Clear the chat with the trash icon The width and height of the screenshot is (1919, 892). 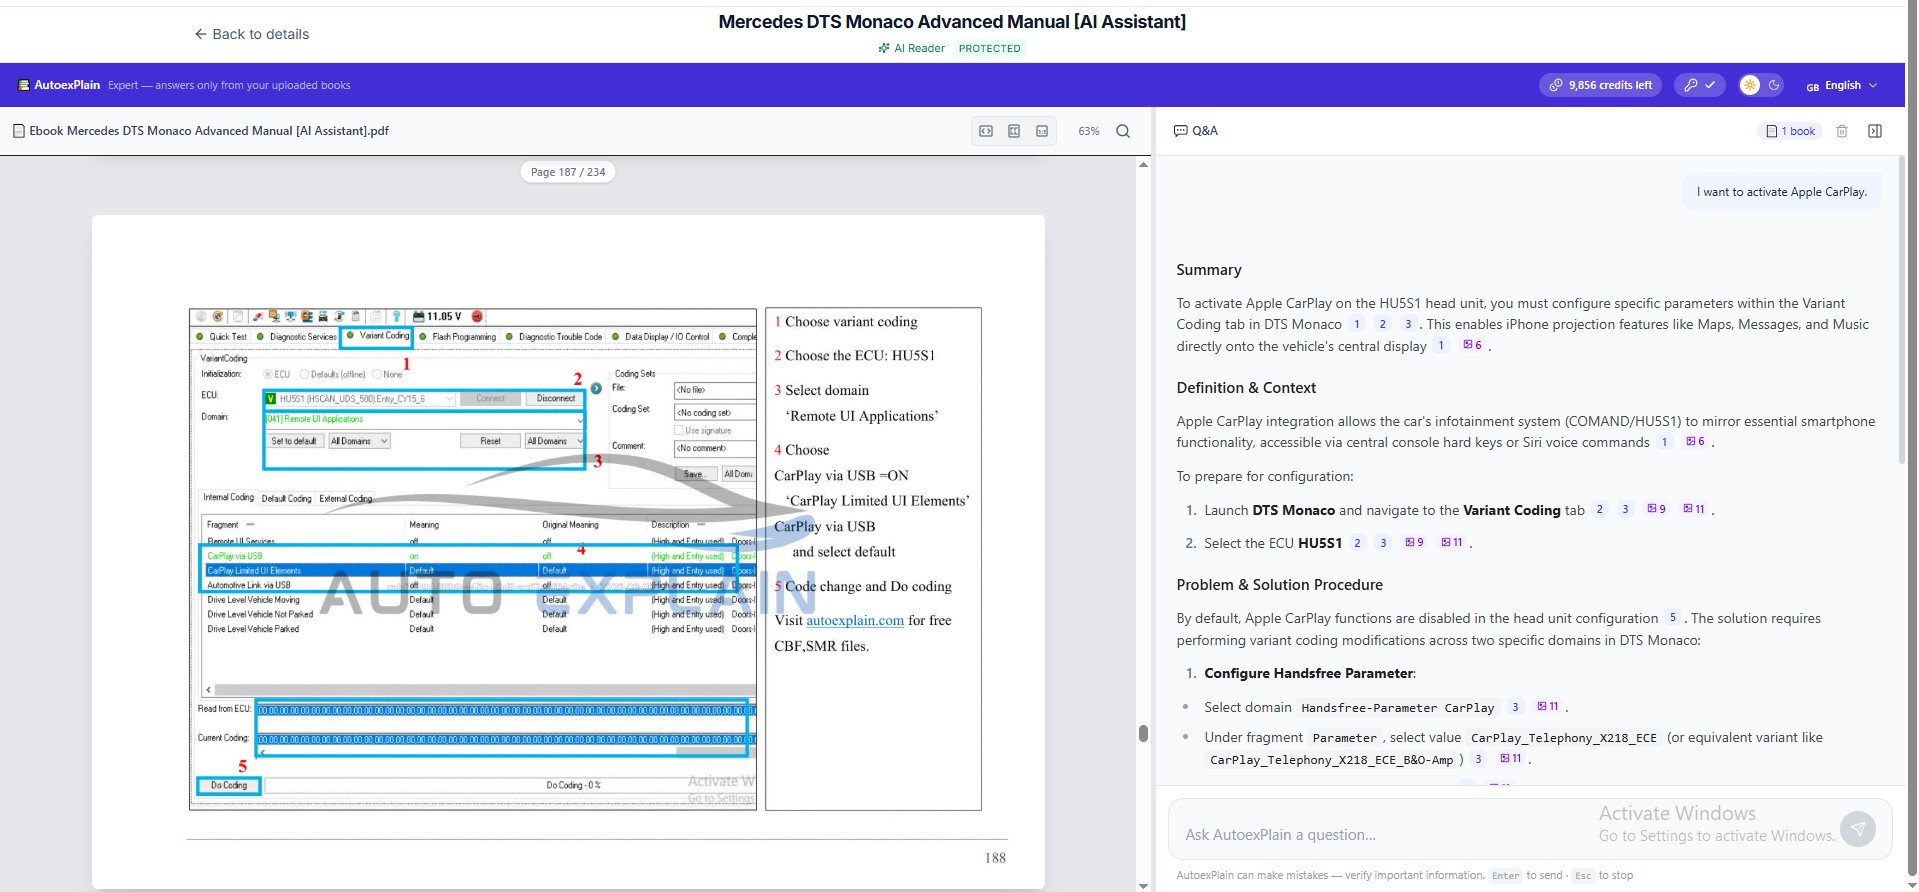pyautogui.click(x=1842, y=131)
